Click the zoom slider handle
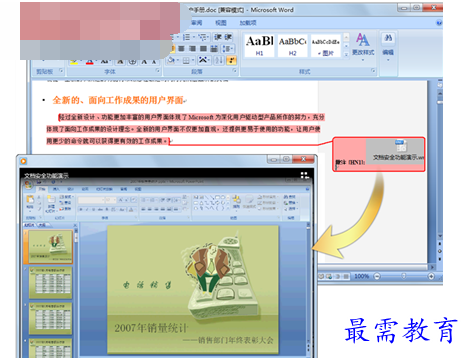 [x=404, y=276]
